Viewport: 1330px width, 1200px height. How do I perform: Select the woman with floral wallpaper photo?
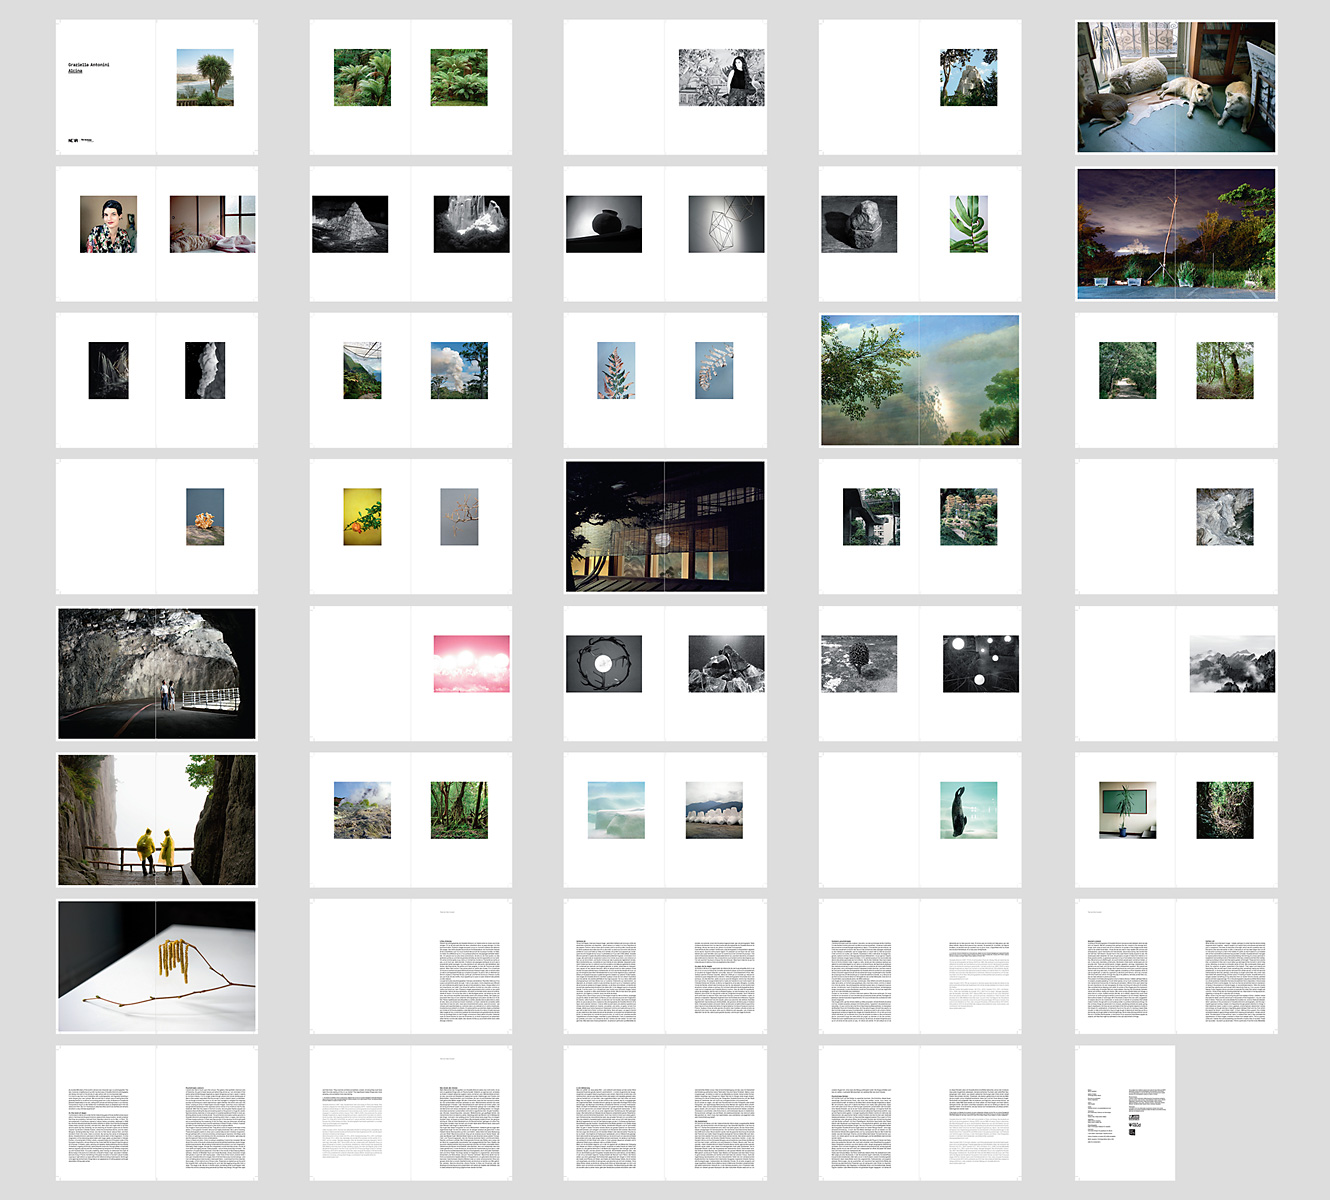[721, 77]
